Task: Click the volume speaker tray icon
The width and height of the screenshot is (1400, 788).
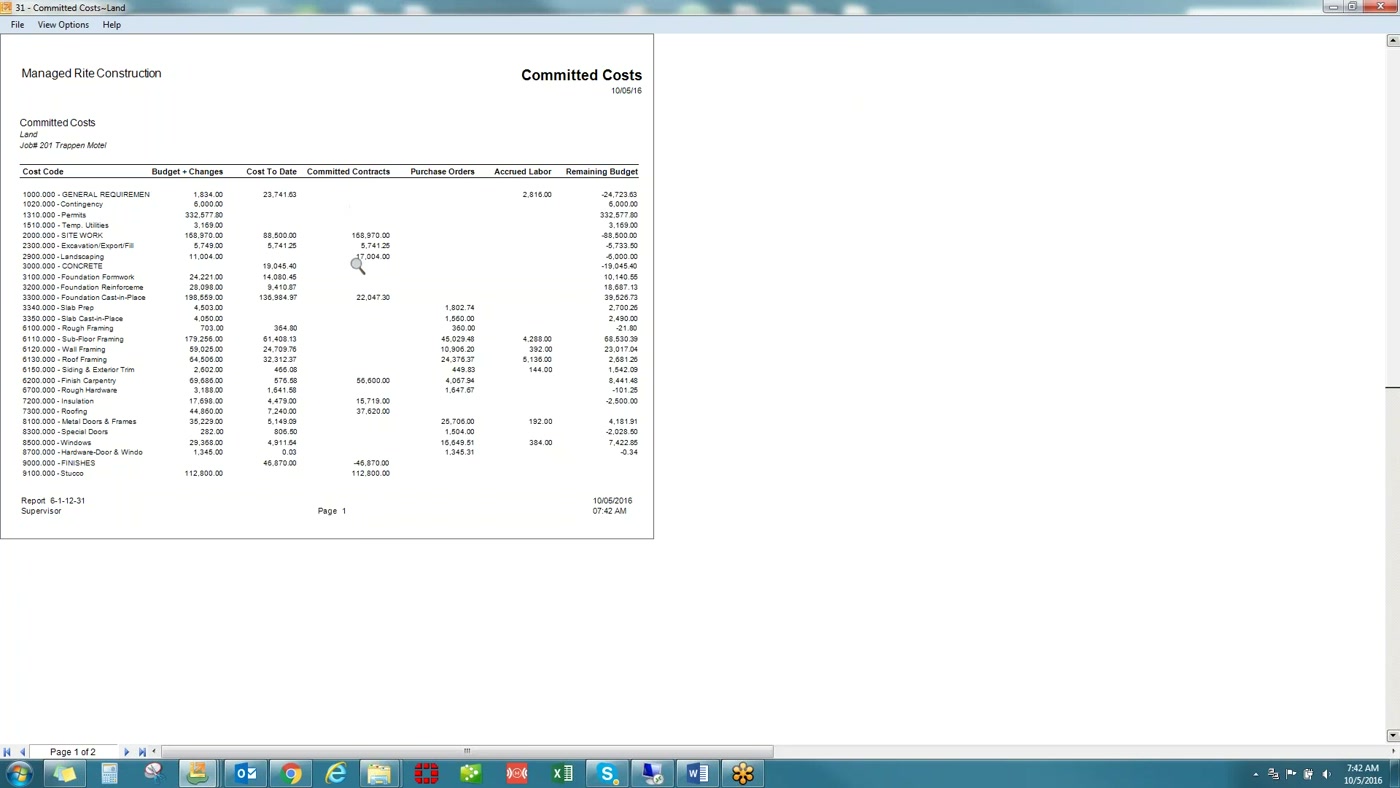Action: coord(1326,774)
